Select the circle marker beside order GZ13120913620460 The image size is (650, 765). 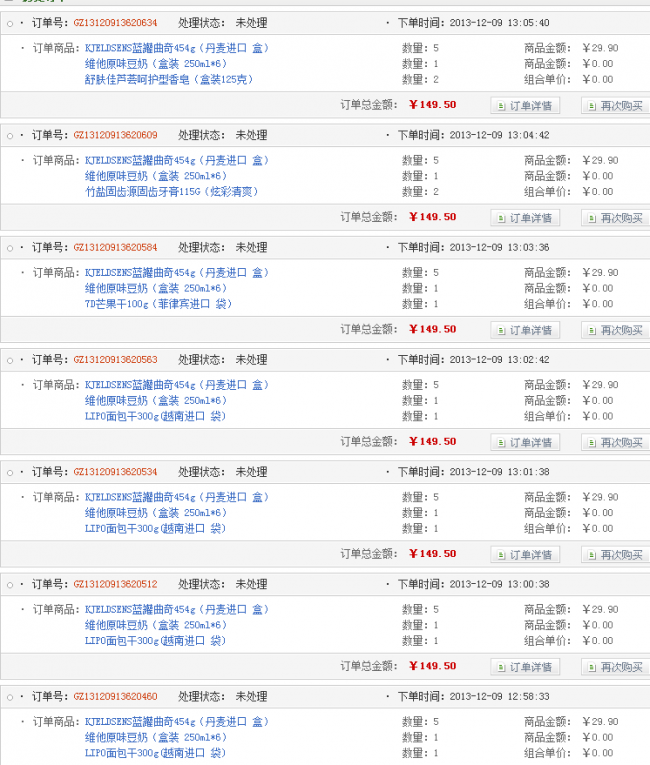[10, 697]
